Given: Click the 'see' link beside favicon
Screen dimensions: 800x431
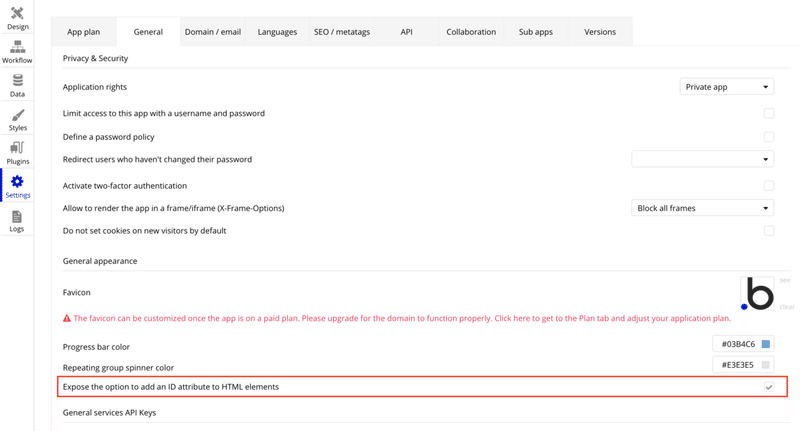Looking at the screenshot, I should point(785,280).
